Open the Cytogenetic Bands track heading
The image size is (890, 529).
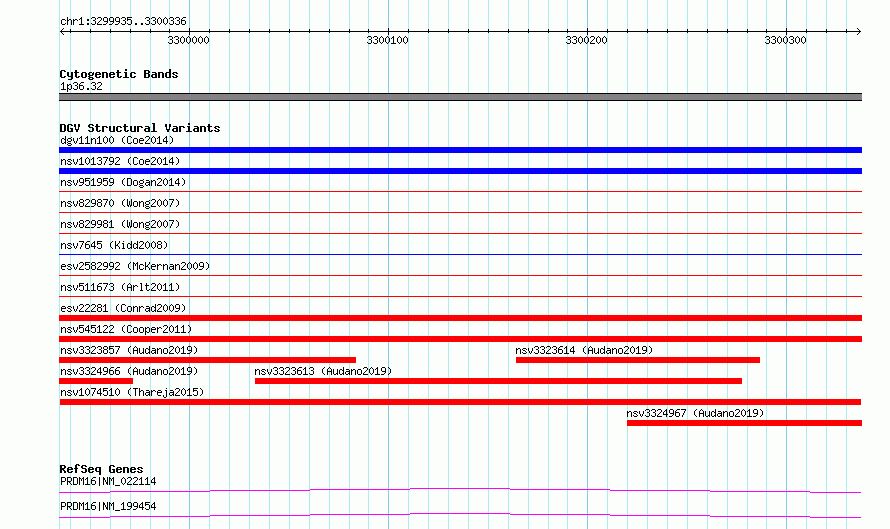tap(119, 74)
